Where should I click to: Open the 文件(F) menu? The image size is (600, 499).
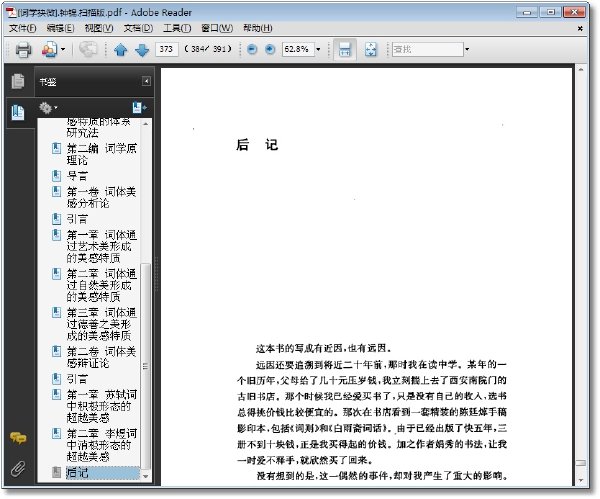(x=23, y=28)
